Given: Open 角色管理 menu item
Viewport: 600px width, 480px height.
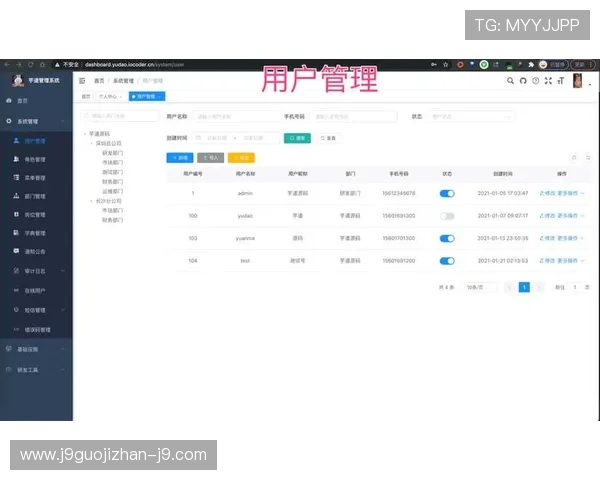Looking at the screenshot, I should tap(36, 159).
